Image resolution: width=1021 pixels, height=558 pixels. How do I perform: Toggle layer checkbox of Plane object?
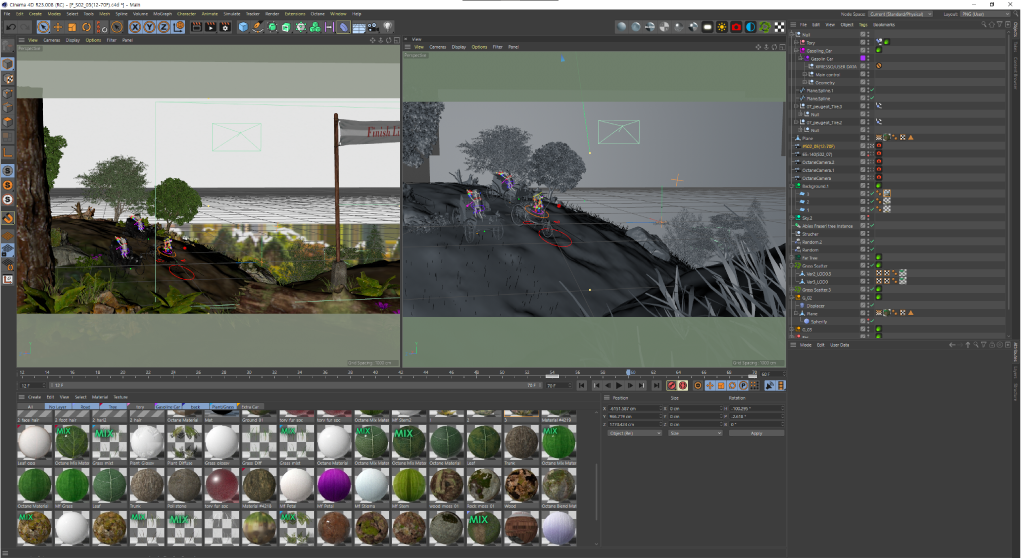pos(864,137)
